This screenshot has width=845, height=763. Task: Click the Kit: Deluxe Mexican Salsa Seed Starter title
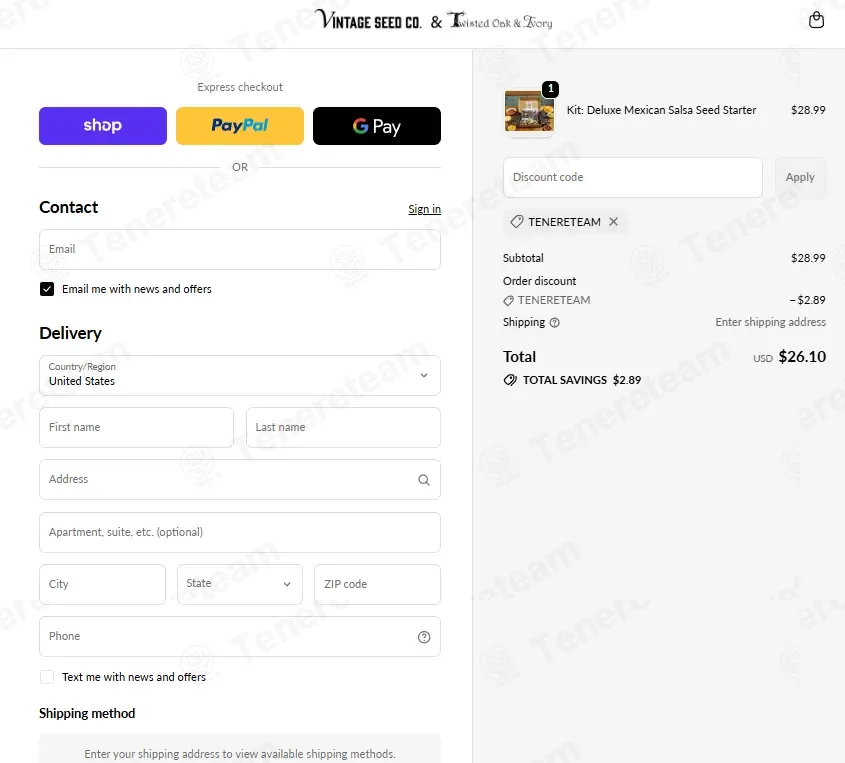661,110
